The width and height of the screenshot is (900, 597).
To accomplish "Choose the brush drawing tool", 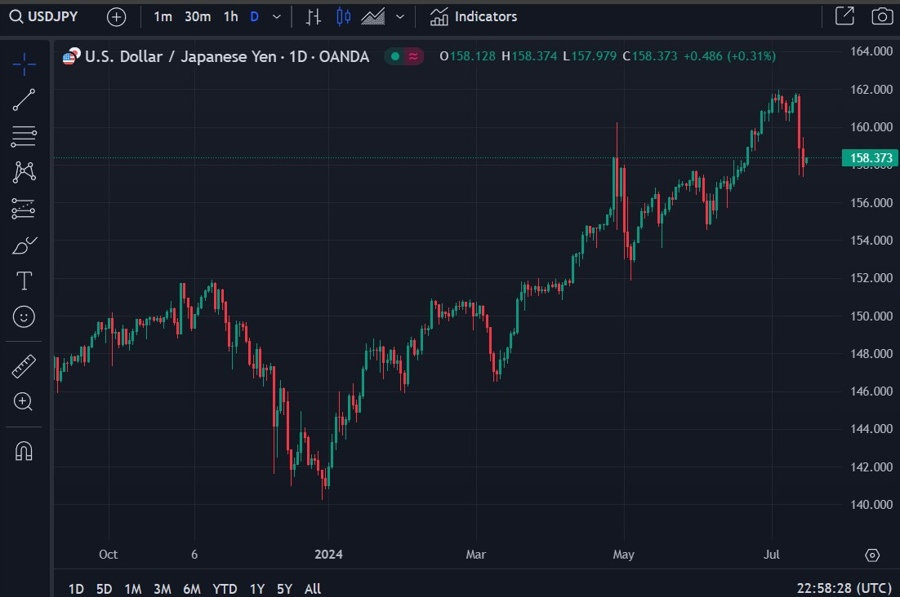I will pyautogui.click(x=24, y=245).
